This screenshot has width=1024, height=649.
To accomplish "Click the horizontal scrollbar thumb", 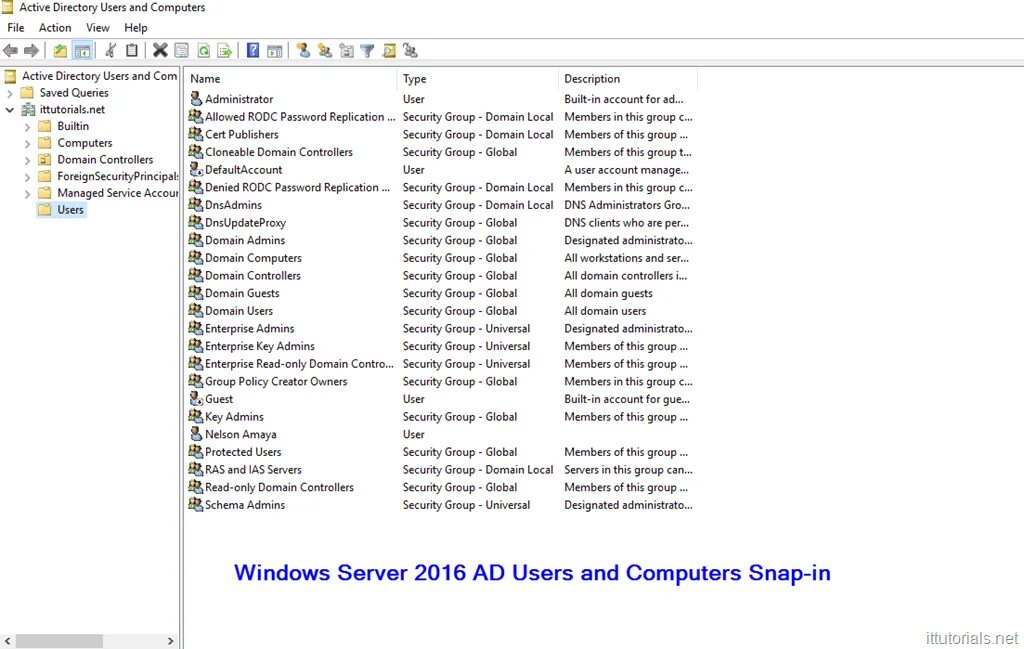I will click(x=59, y=641).
